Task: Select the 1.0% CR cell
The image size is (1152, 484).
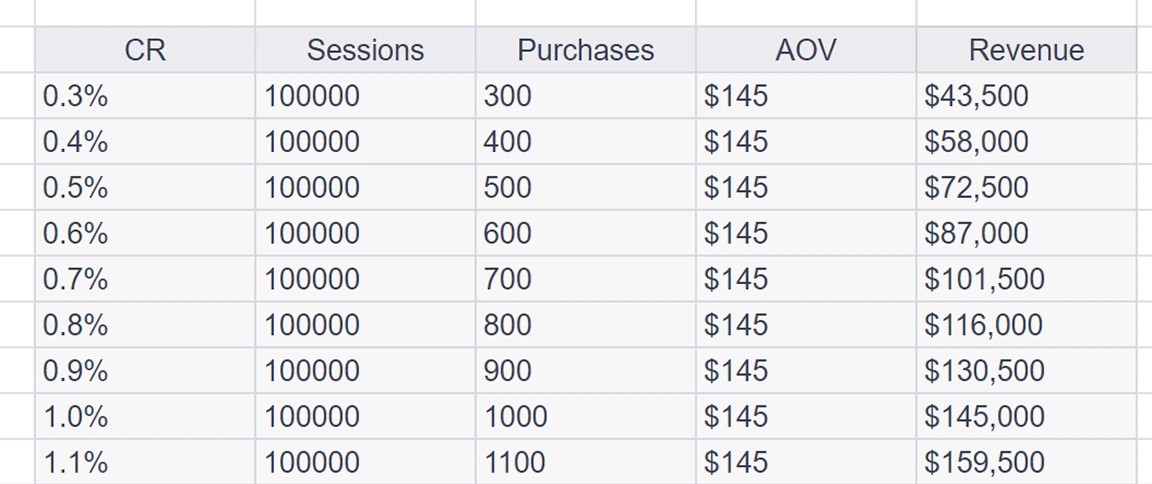Action: [145, 416]
